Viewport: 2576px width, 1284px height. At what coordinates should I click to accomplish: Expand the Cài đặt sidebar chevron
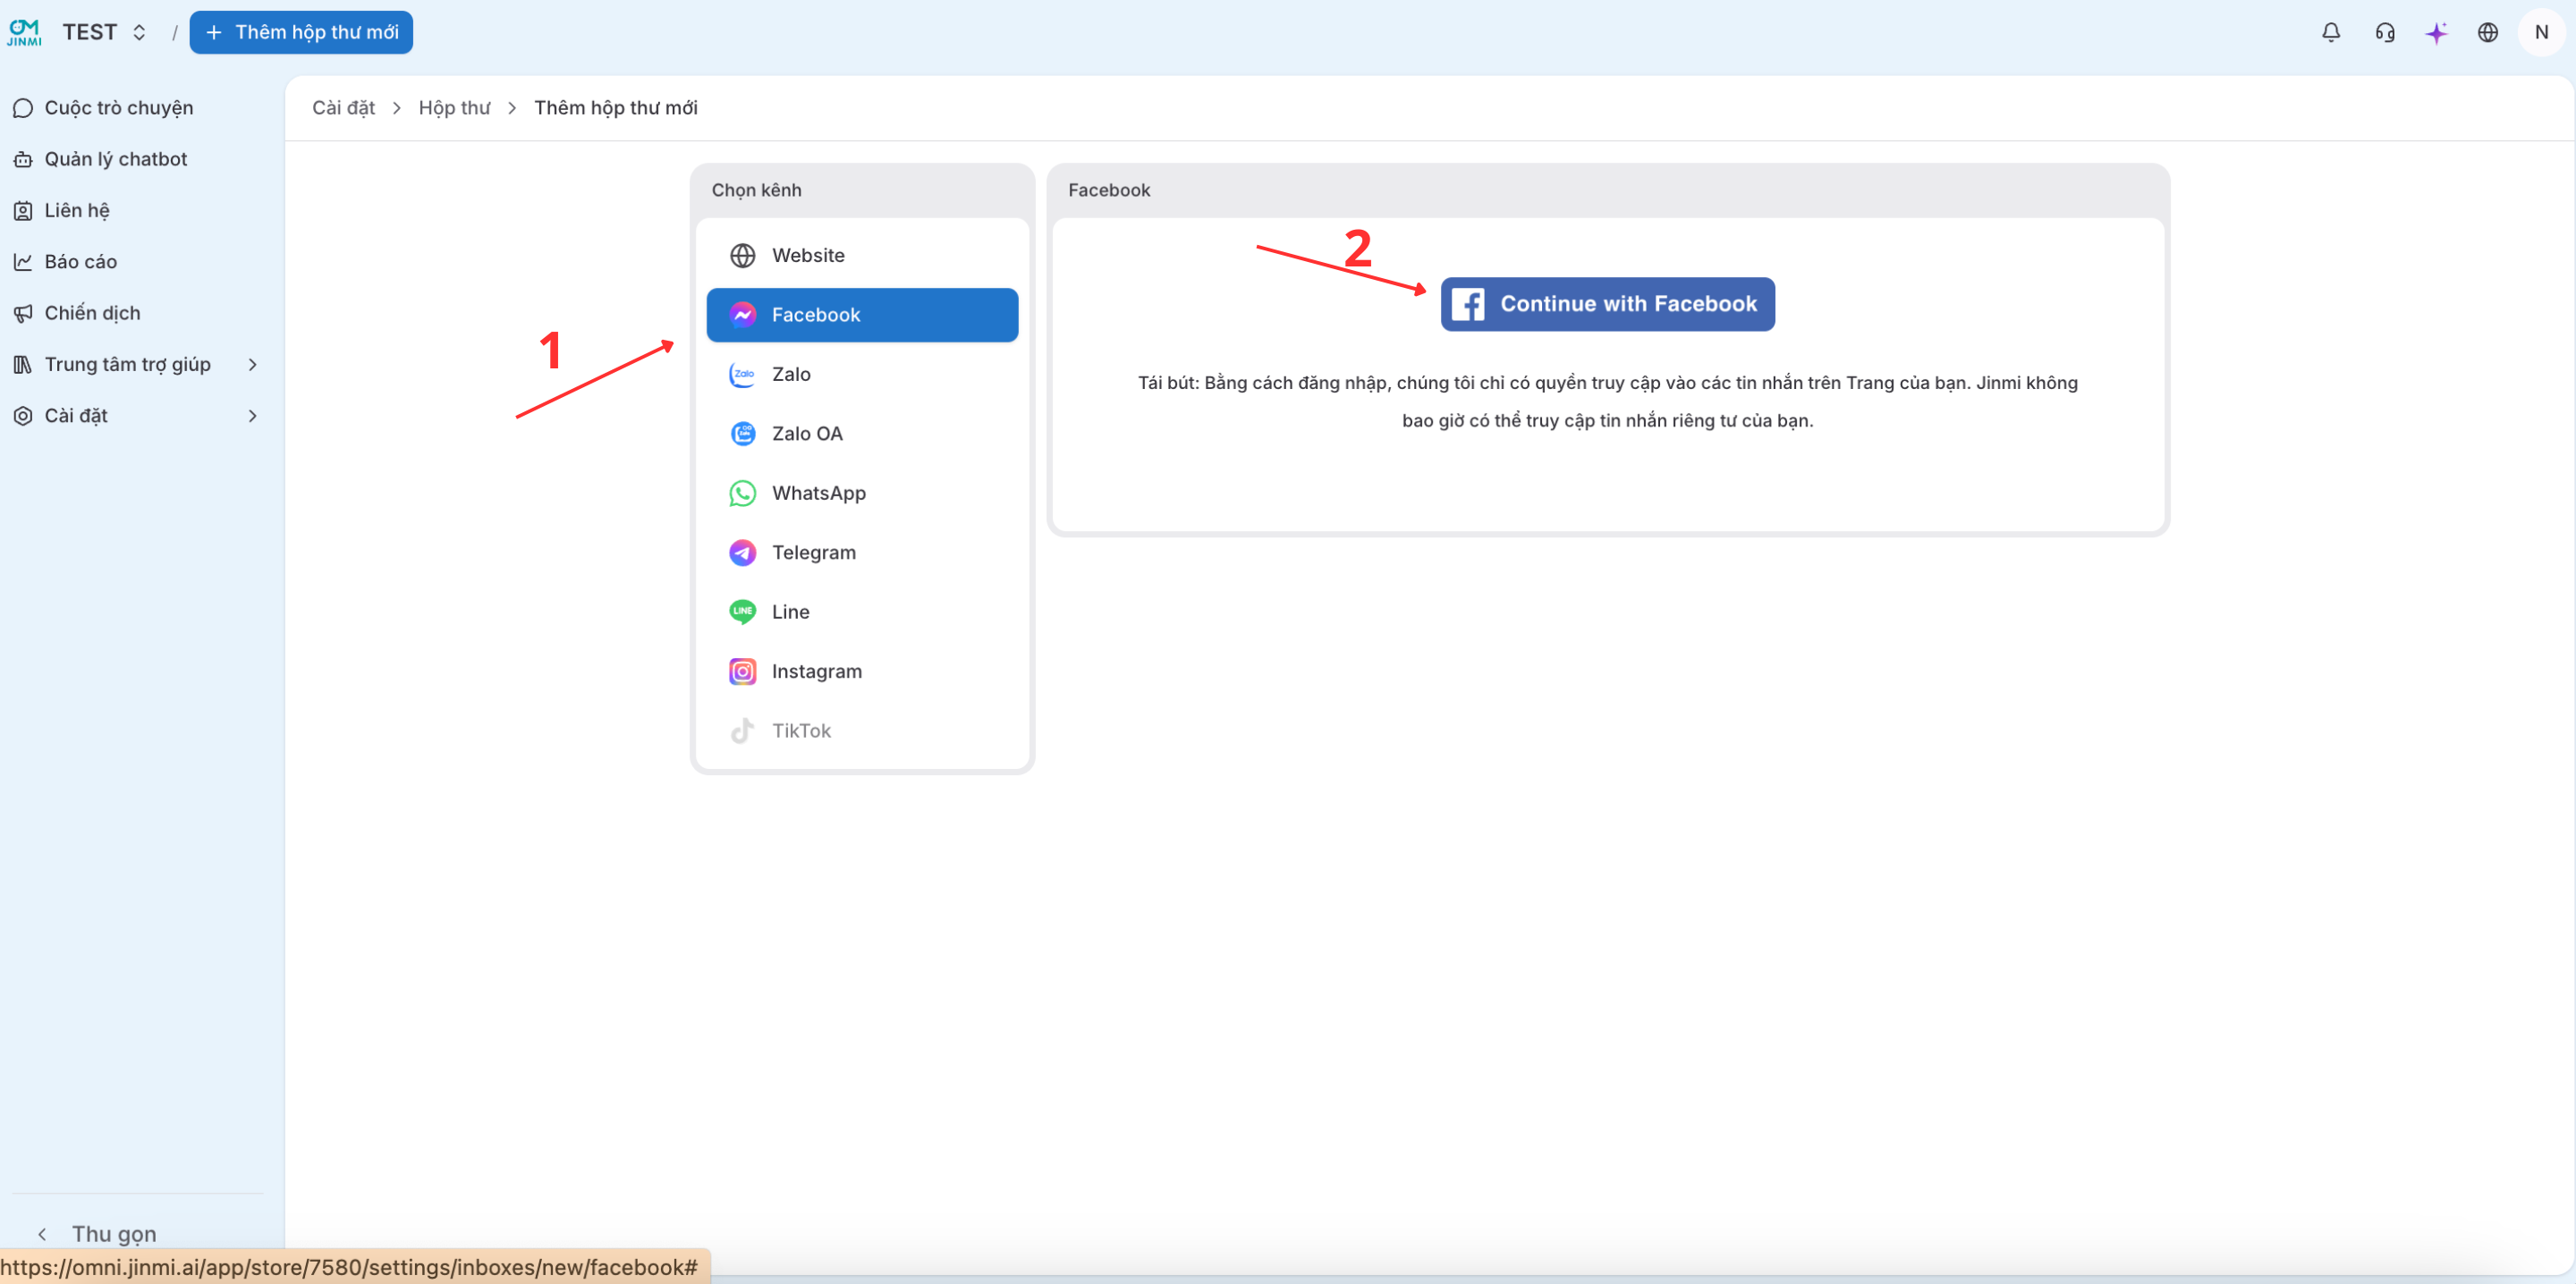252,415
